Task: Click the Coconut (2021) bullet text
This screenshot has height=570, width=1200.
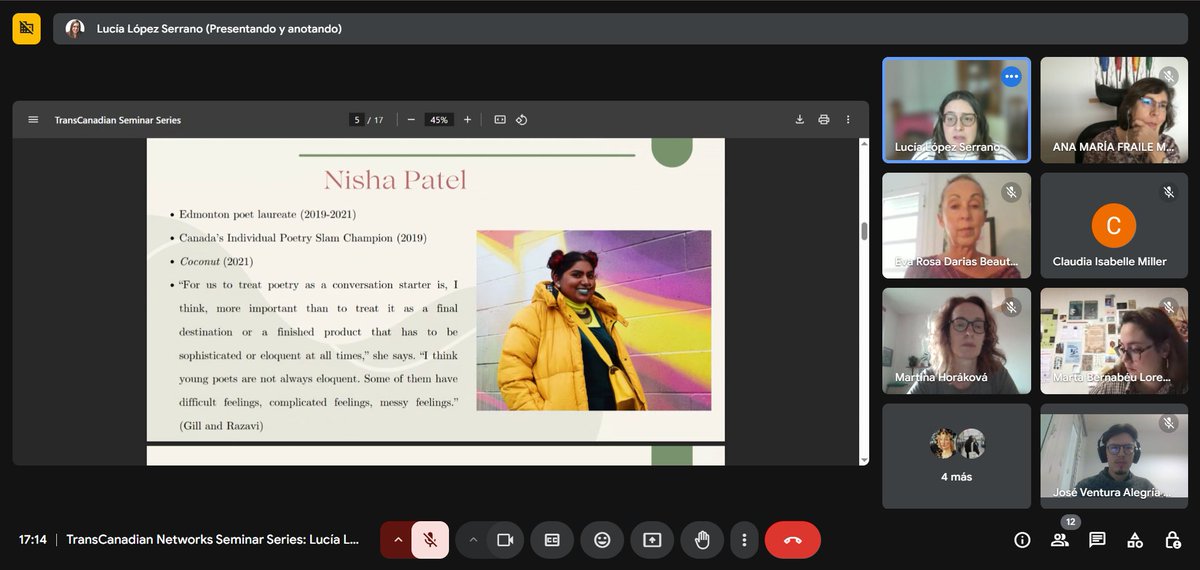Action: [x=216, y=261]
